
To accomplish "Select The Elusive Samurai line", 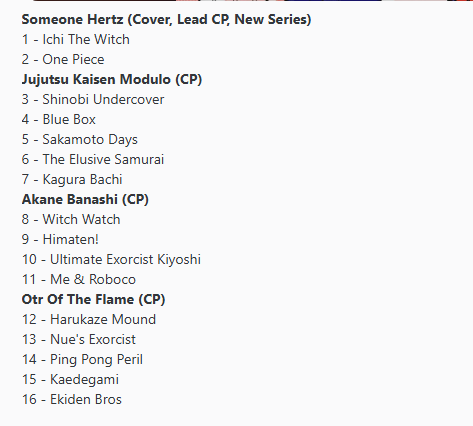I will (x=93, y=160).
